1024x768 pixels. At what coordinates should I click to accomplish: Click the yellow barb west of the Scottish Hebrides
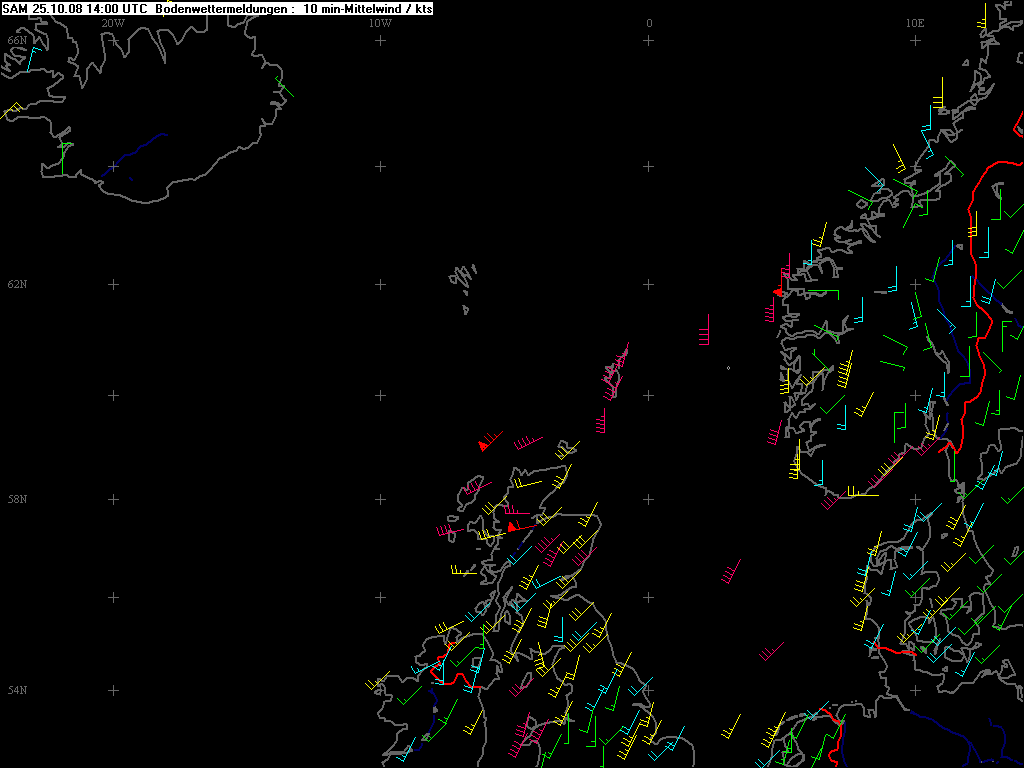[464, 571]
